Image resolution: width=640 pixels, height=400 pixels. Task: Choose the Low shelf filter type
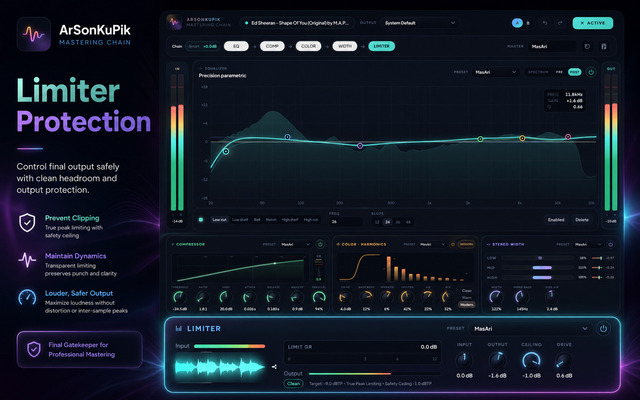click(x=240, y=220)
